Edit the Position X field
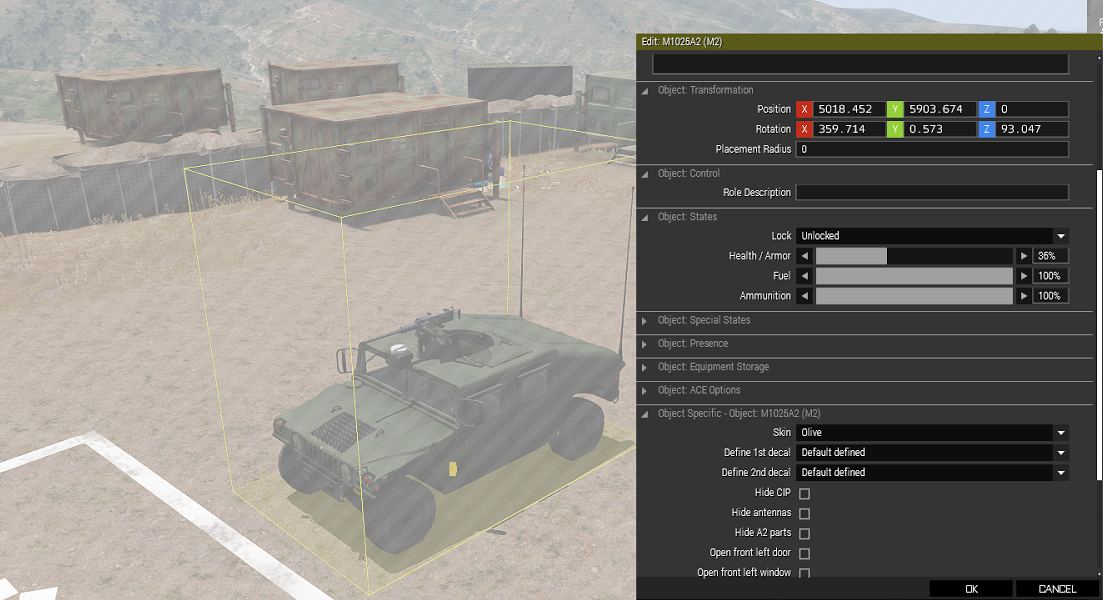The height and width of the screenshot is (600, 1103). 849,109
